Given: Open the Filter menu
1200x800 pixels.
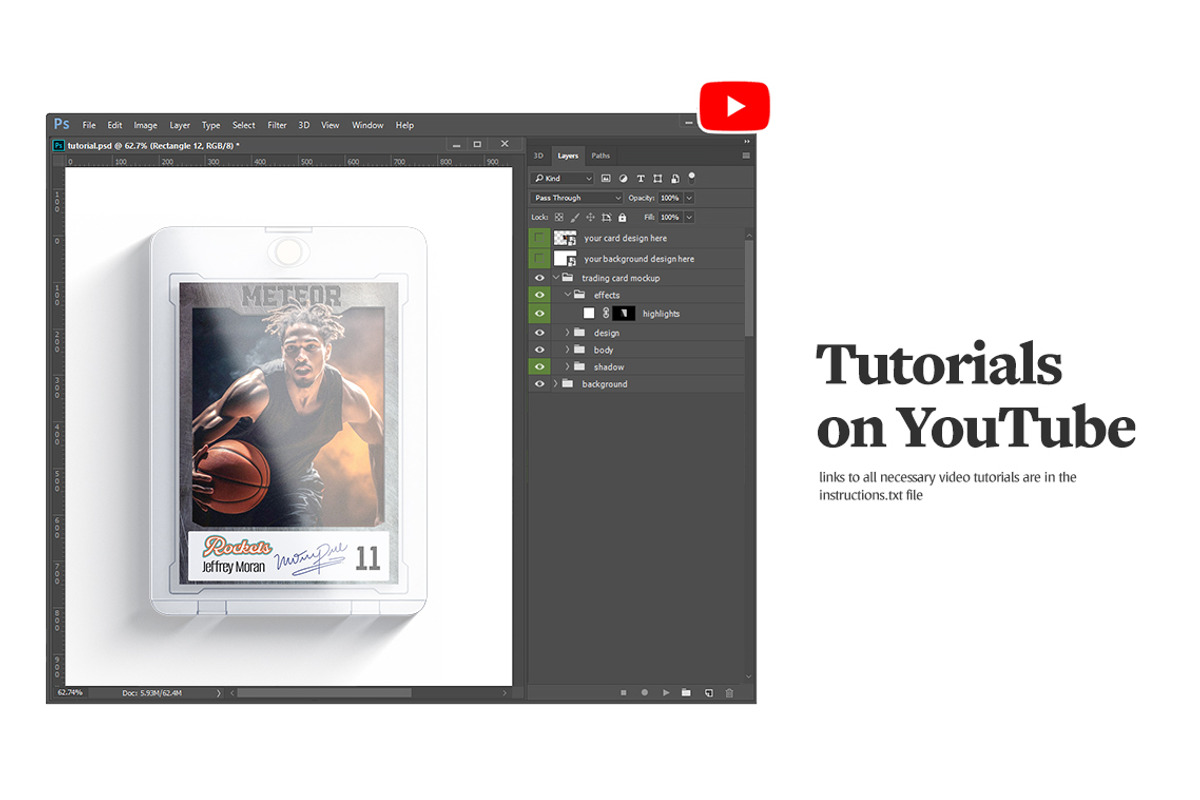Looking at the screenshot, I should (277, 125).
